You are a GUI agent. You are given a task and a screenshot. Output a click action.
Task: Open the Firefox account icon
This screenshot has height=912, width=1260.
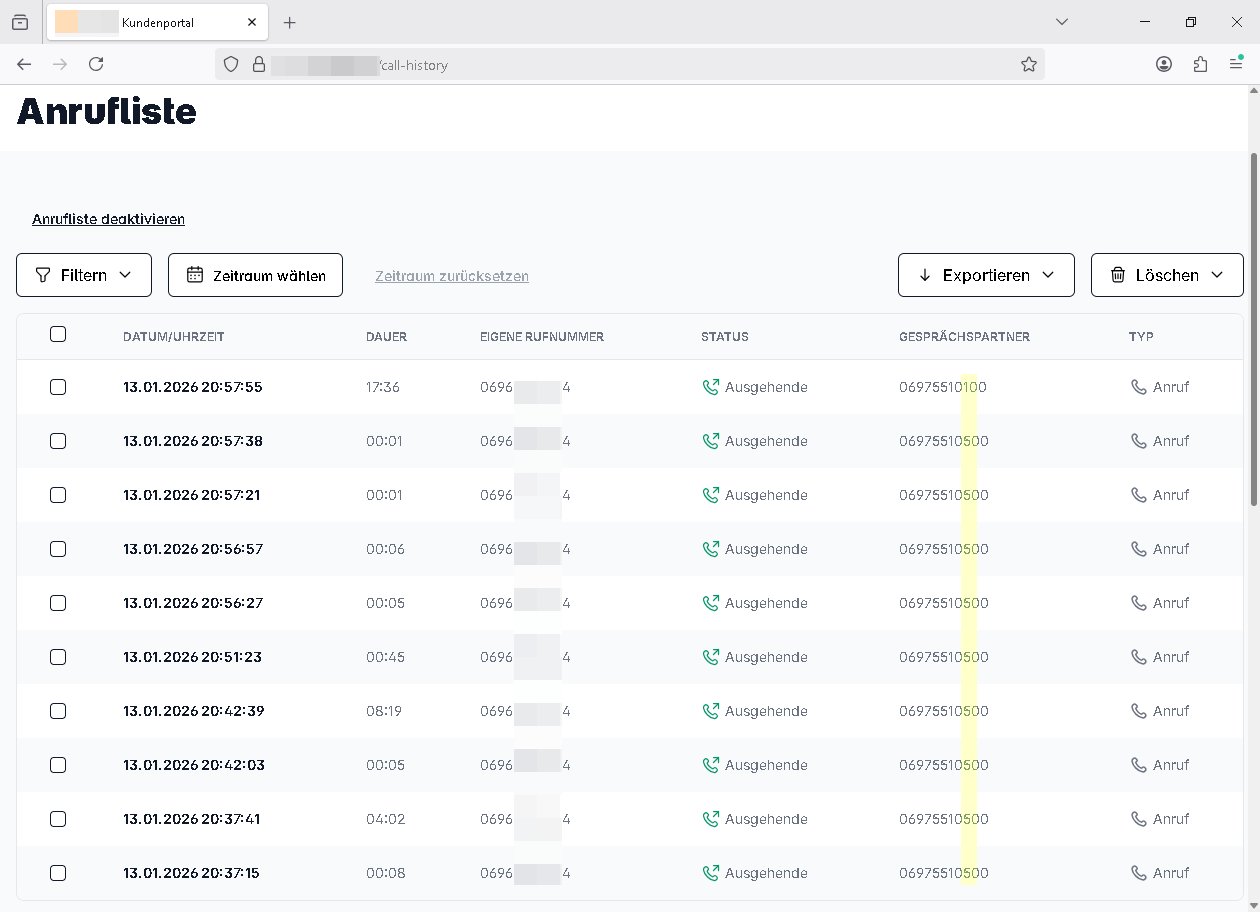[x=1164, y=64]
